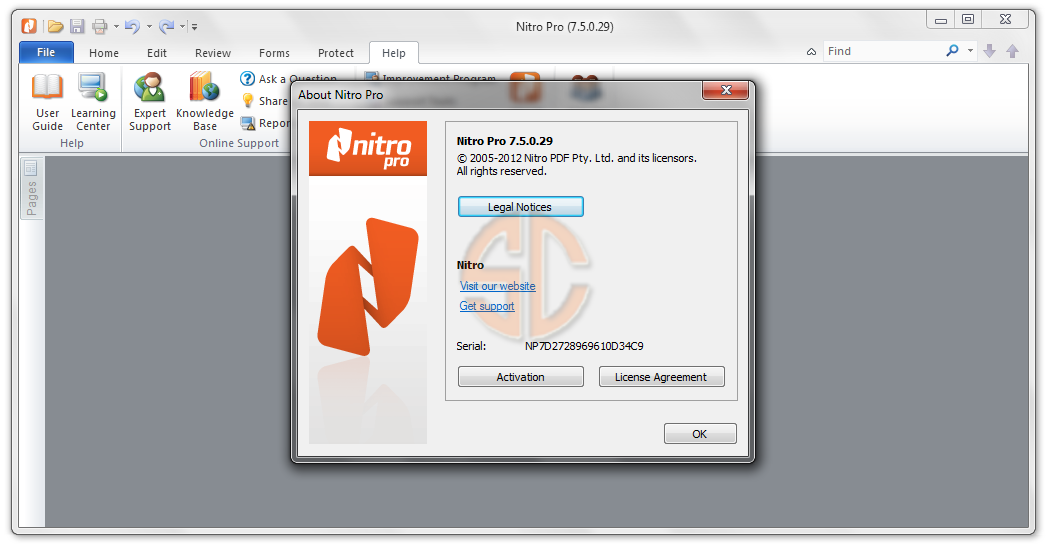Select the Help ribbon tab
Screen dimensions: 1048x548
pyautogui.click(x=394, y=53)
